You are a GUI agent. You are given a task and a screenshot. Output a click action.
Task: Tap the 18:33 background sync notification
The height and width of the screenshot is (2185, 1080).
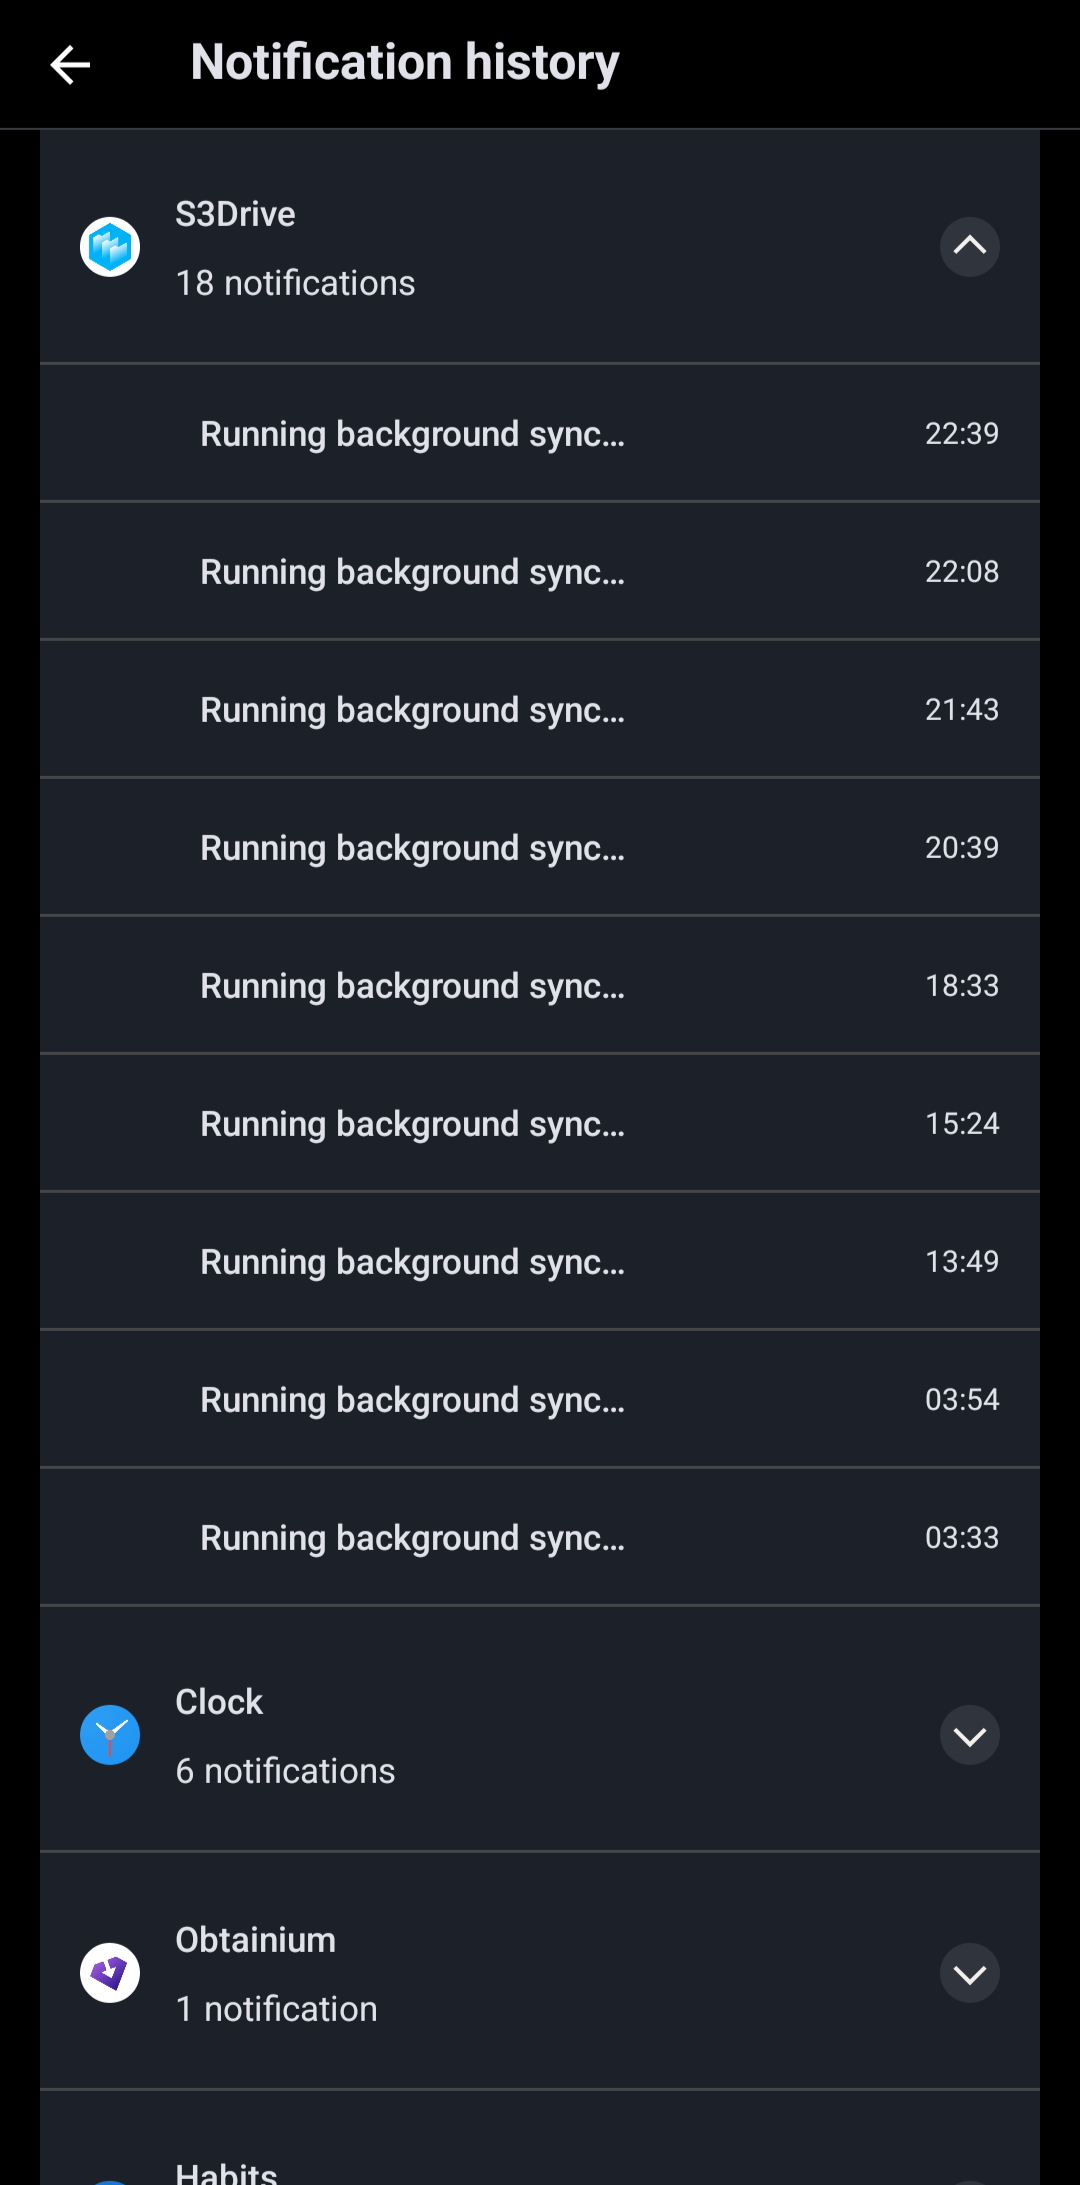[x=540, y=986]
